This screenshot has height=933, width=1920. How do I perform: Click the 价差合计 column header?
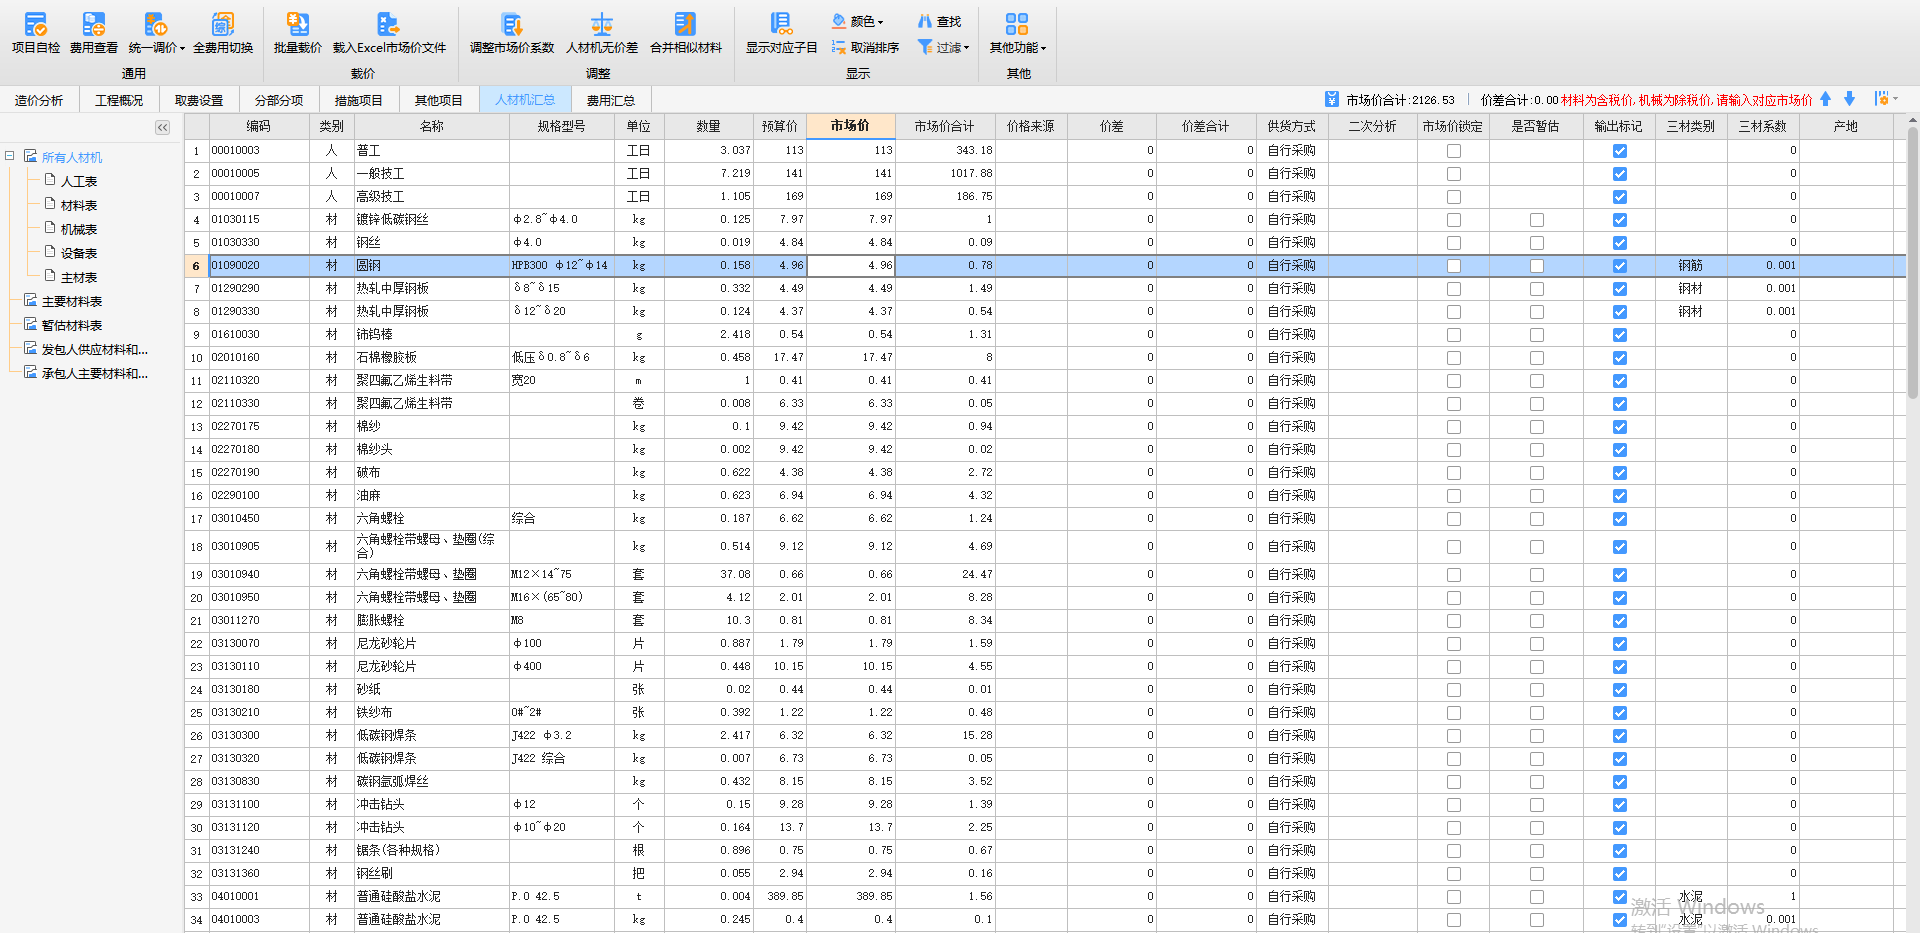[1205, 126]
